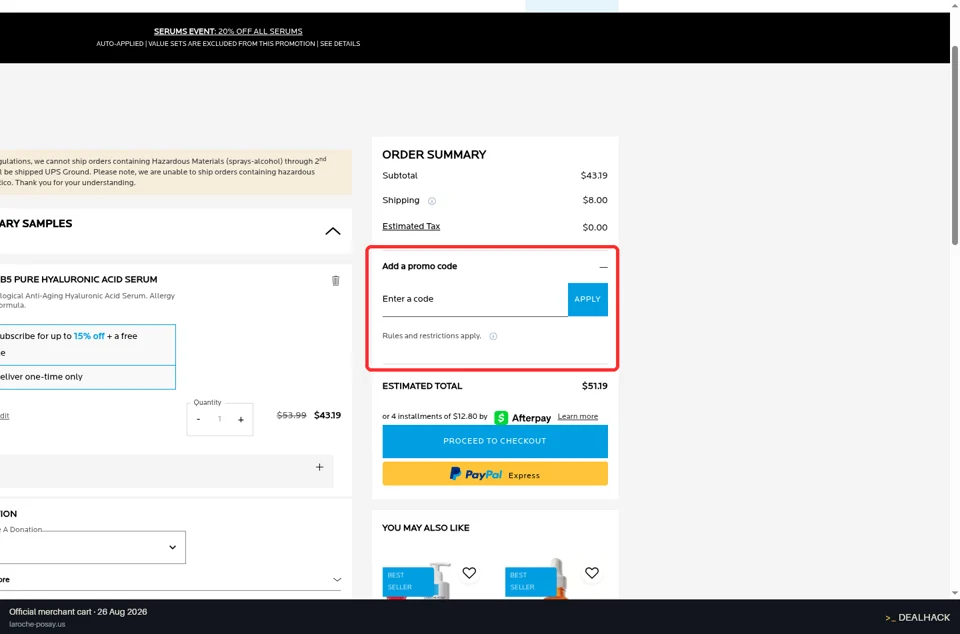
Task: Select Deliver one-time only option
Action: (x=88, y=377)
